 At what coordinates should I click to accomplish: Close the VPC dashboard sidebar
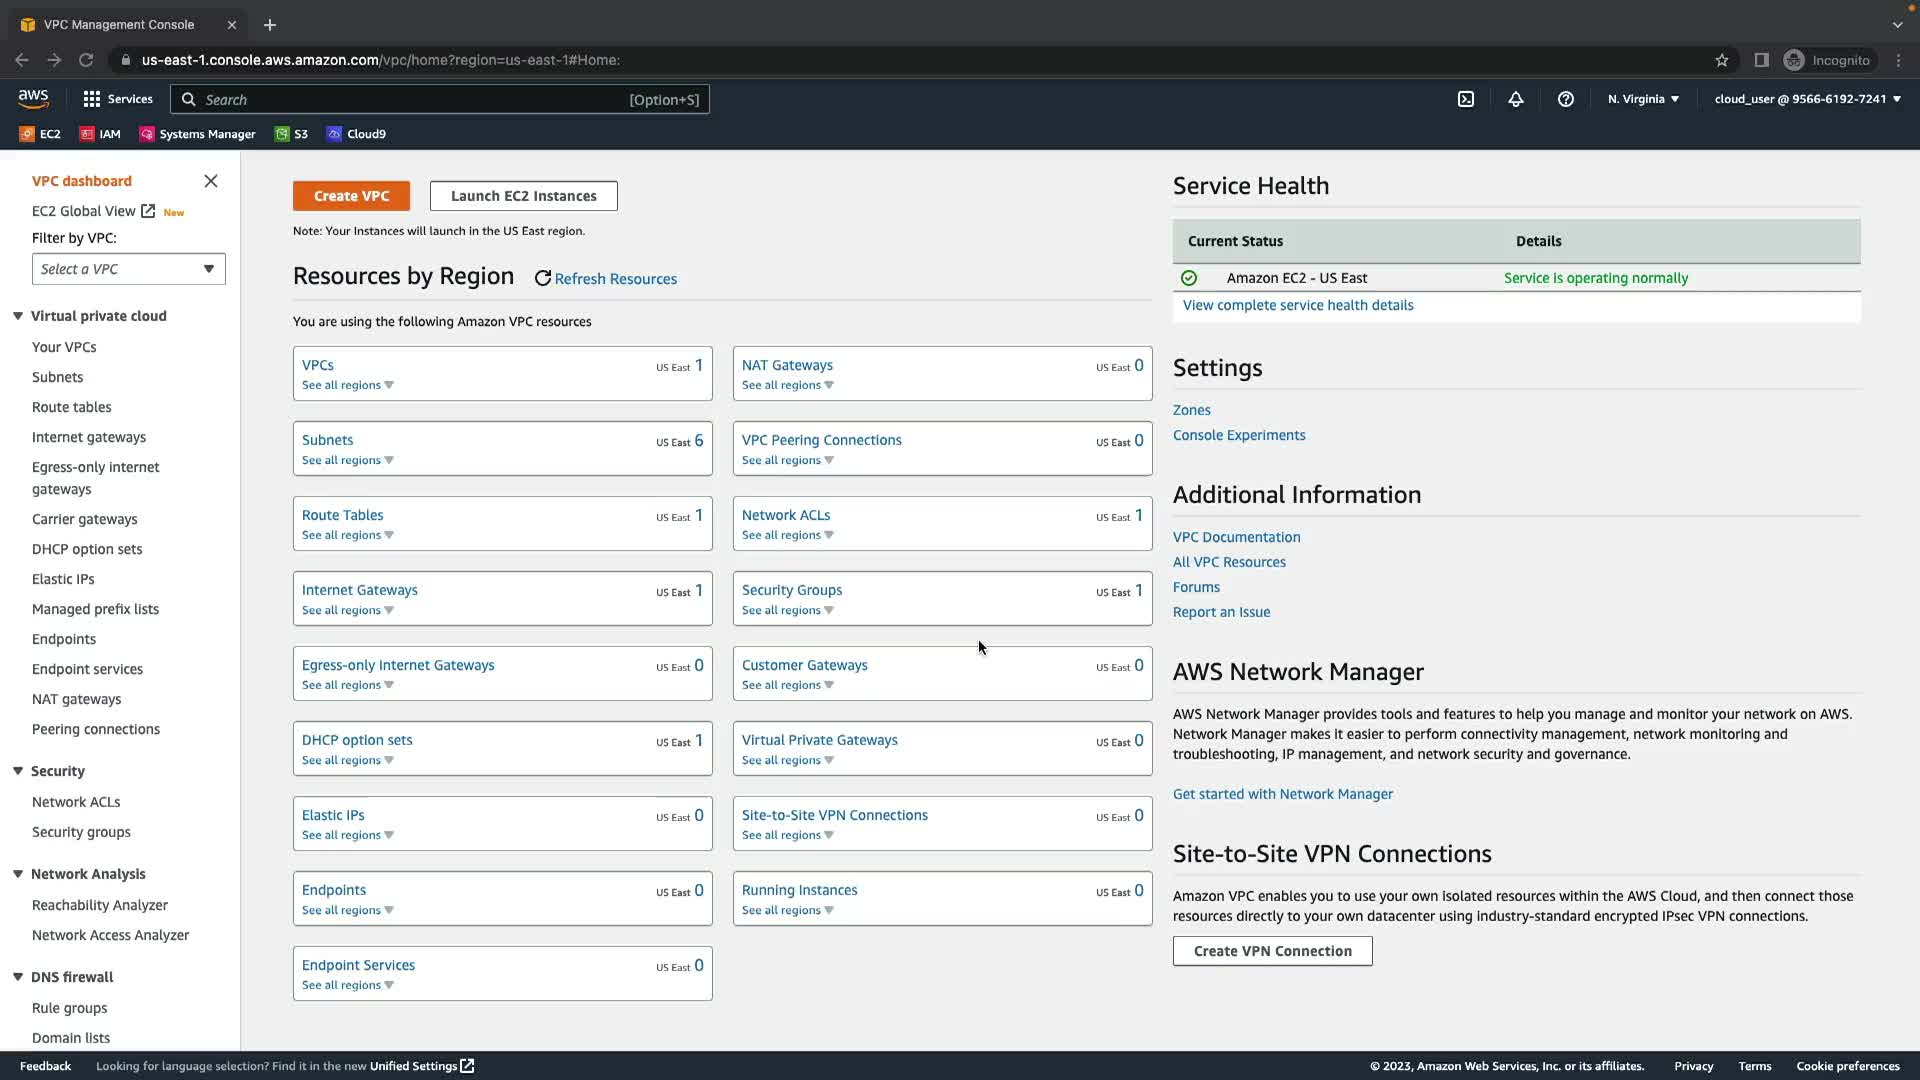pyautogui.click(x=210, y=181)
